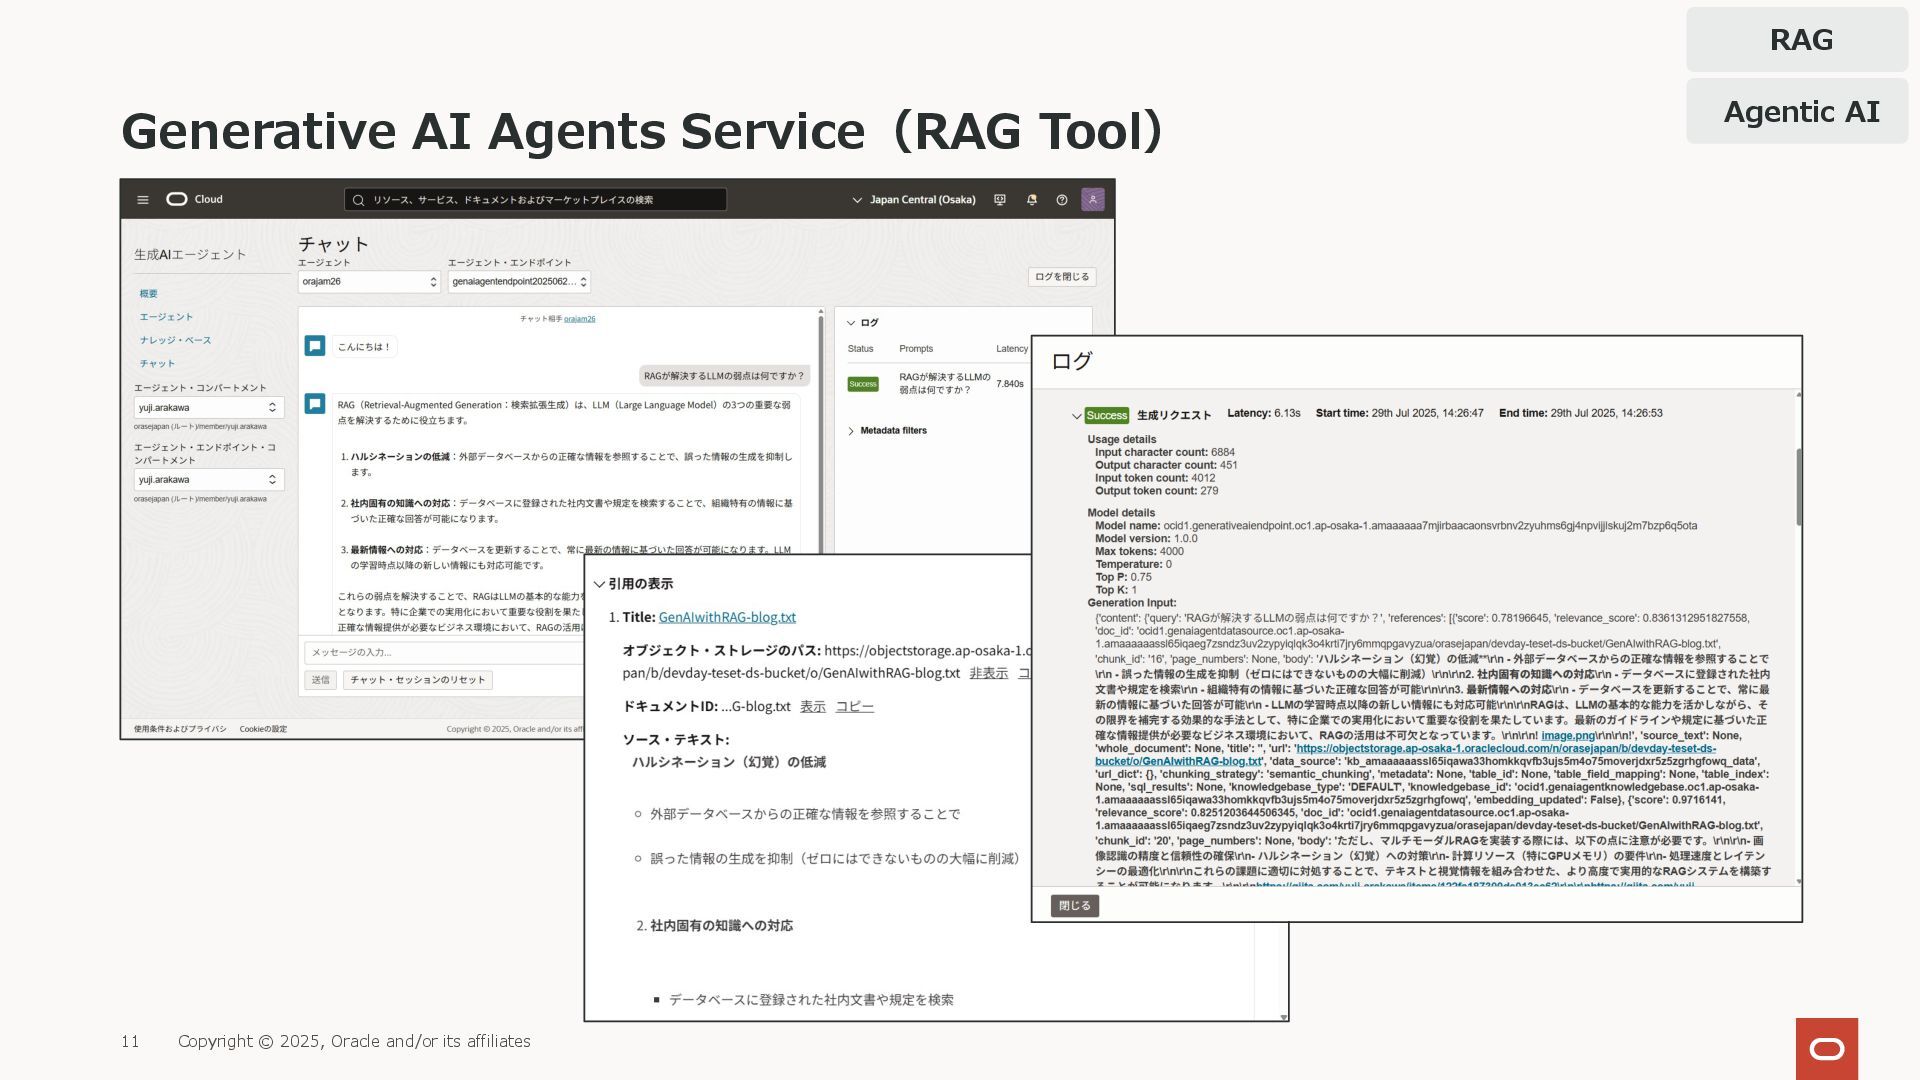Open チャット in the left navigation
The image size is (1920, 1080).
pos(157,364)
